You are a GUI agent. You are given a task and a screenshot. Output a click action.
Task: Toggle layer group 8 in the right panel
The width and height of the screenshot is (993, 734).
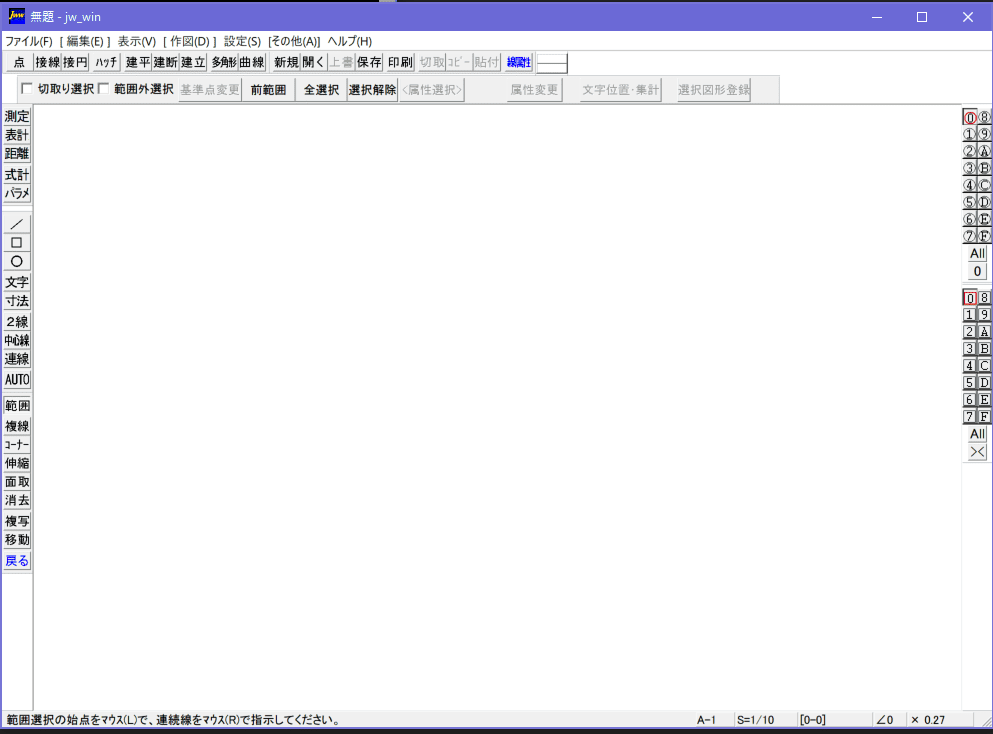[986, 117]
